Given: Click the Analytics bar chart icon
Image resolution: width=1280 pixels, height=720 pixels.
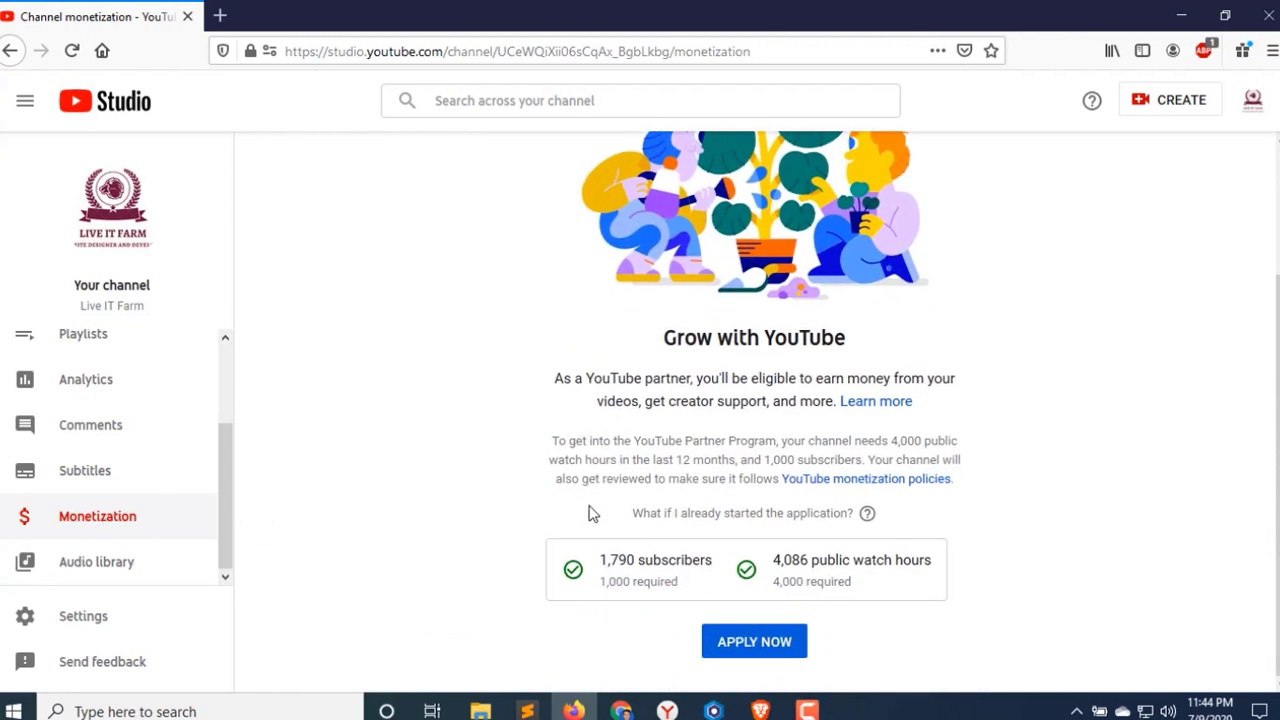Looking at the screenshot, I should (x=25, y=379).
